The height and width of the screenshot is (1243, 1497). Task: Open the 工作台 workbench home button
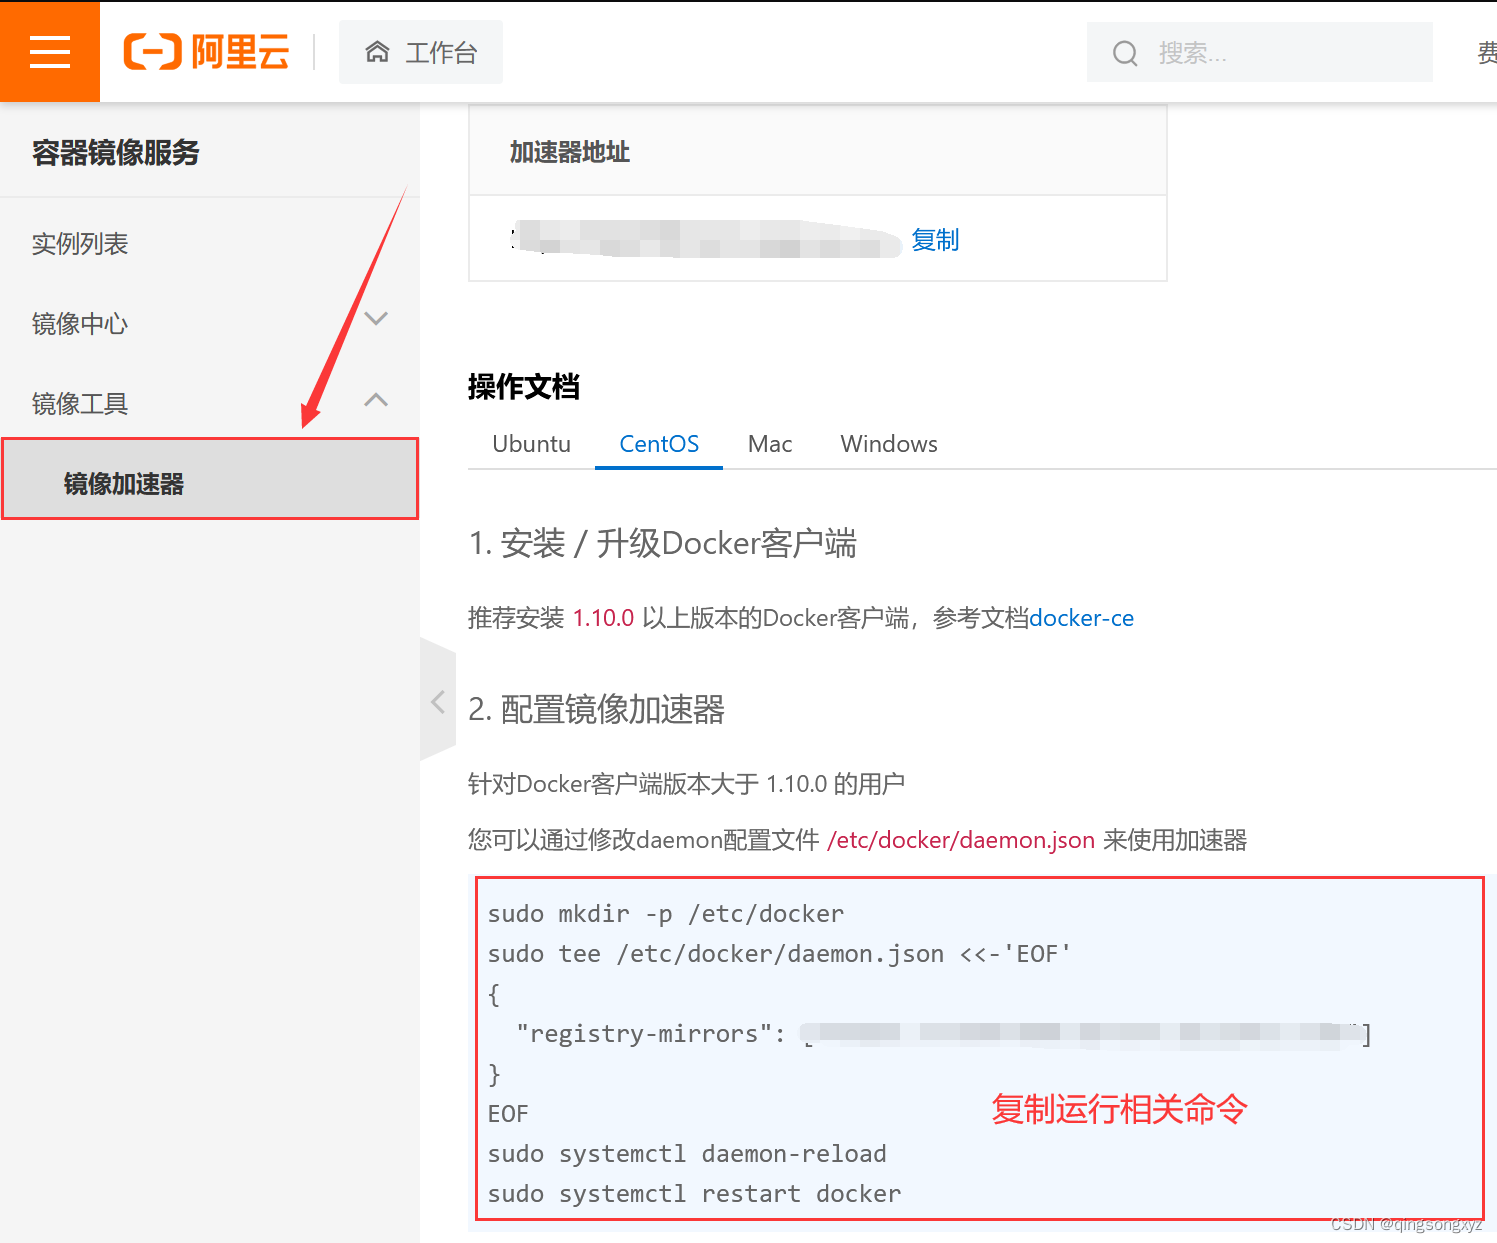pos(421,52)
